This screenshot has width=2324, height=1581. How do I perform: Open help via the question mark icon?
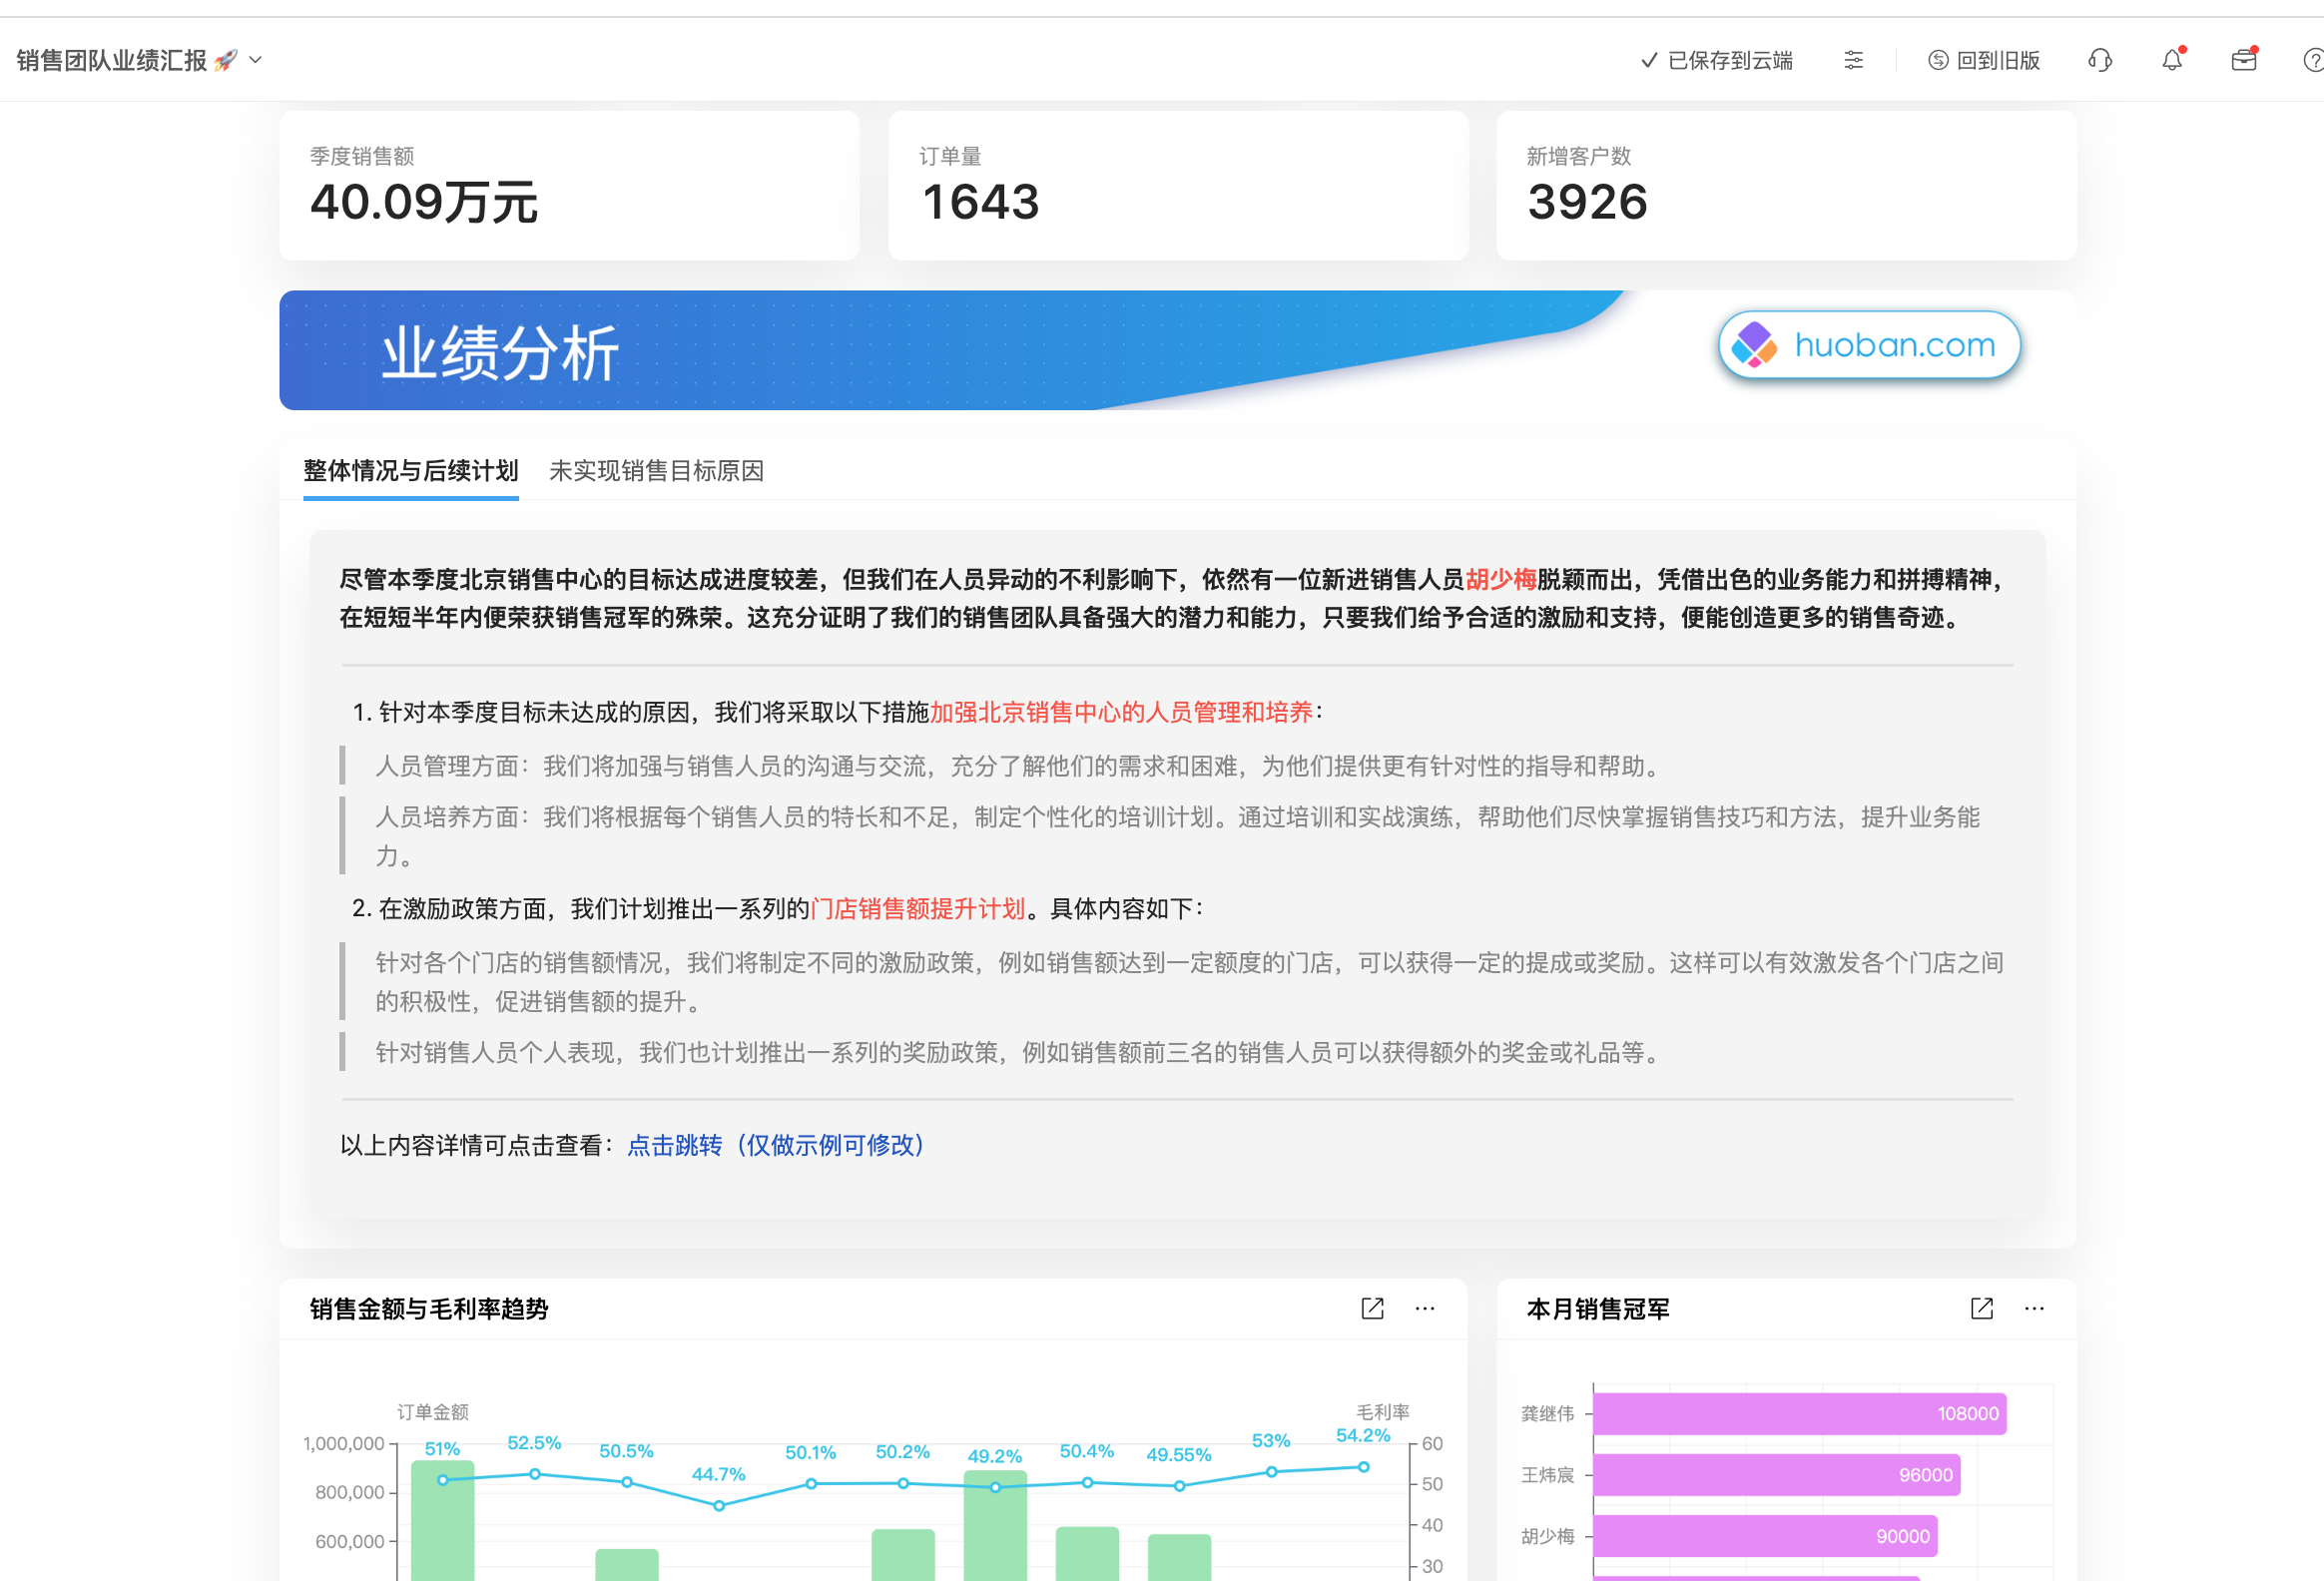point(2311,60)
